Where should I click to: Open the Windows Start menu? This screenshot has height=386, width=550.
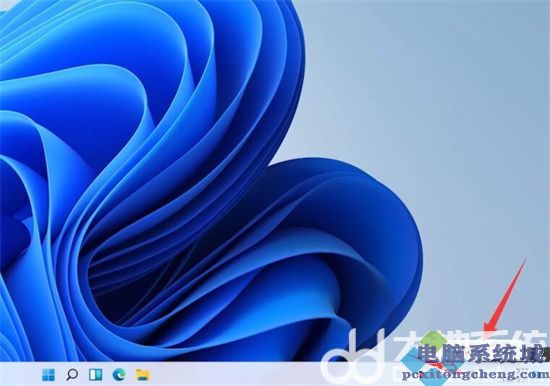point(48,374)
